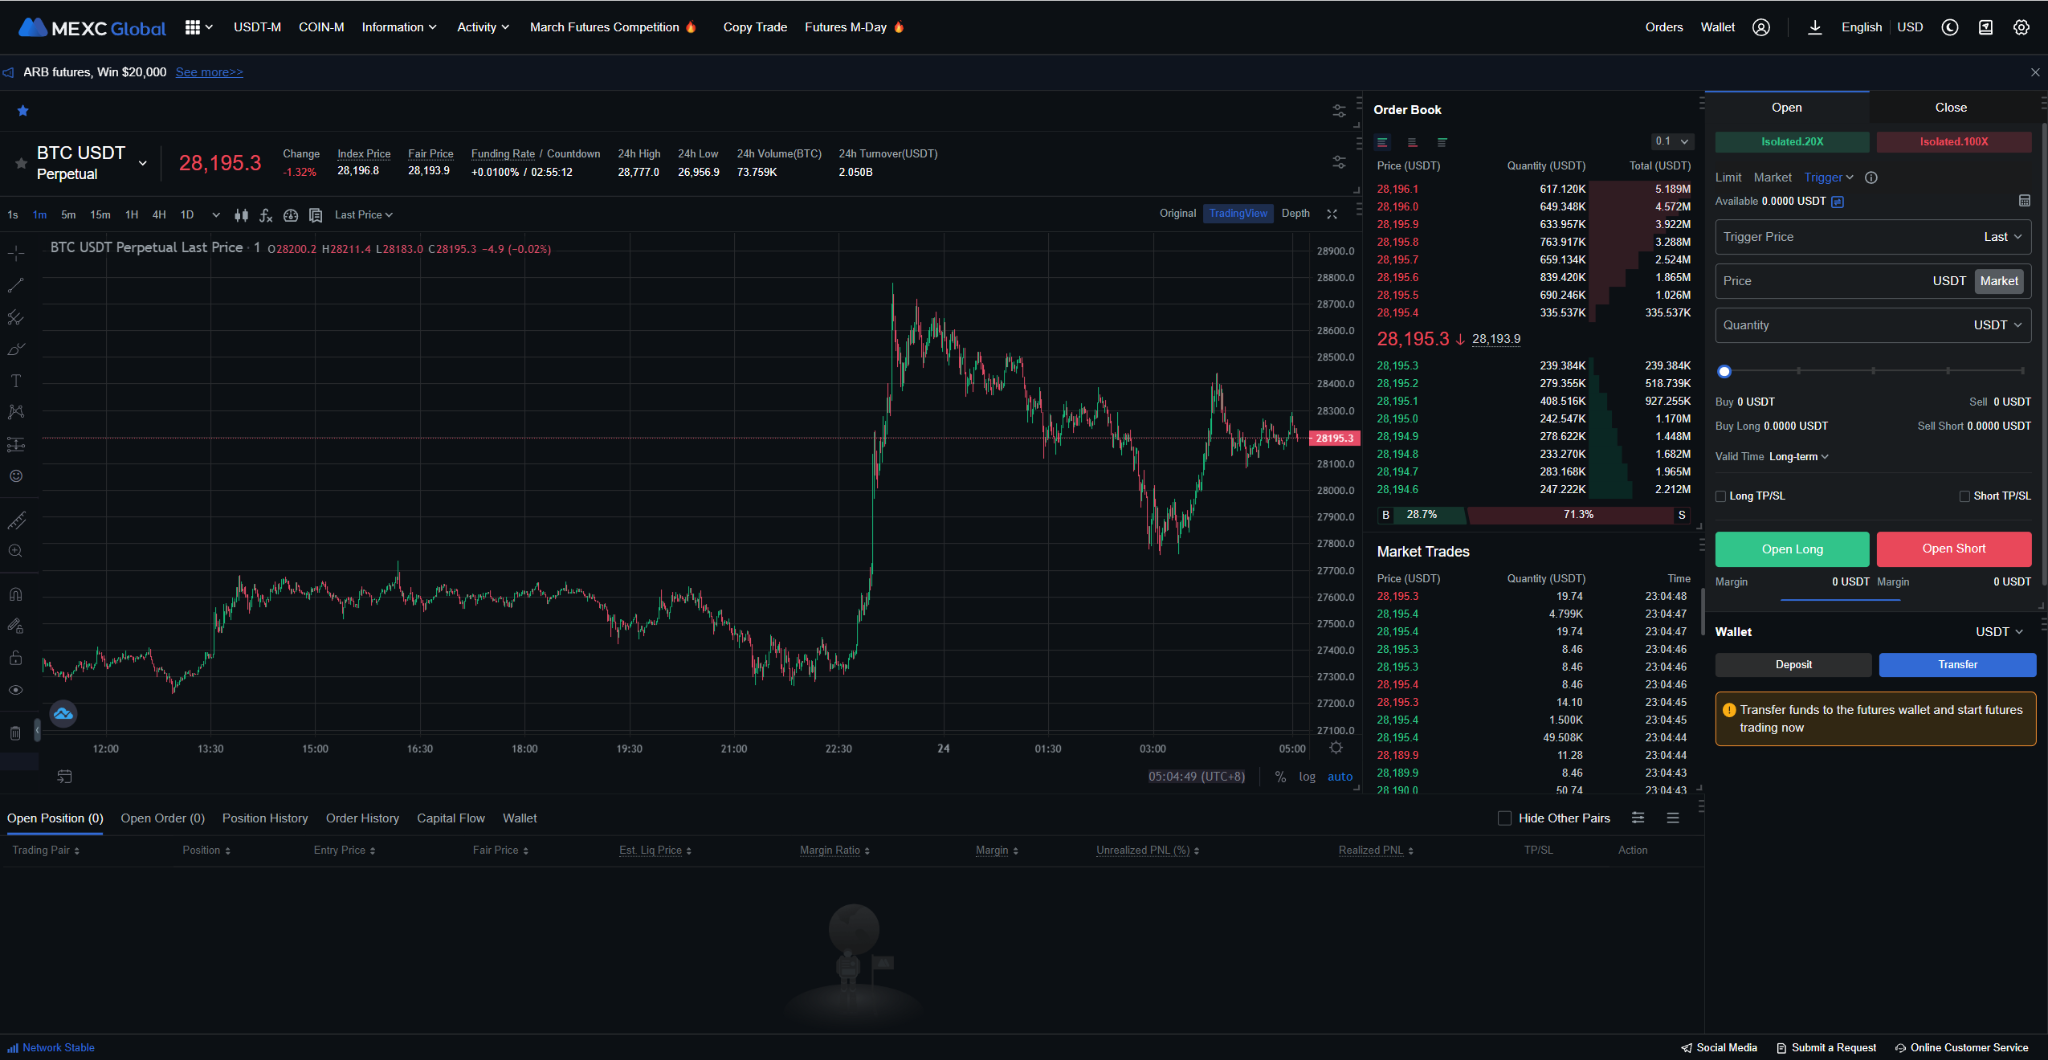
Task: Select the long position prediction tool
Action: tap(16, 444)
